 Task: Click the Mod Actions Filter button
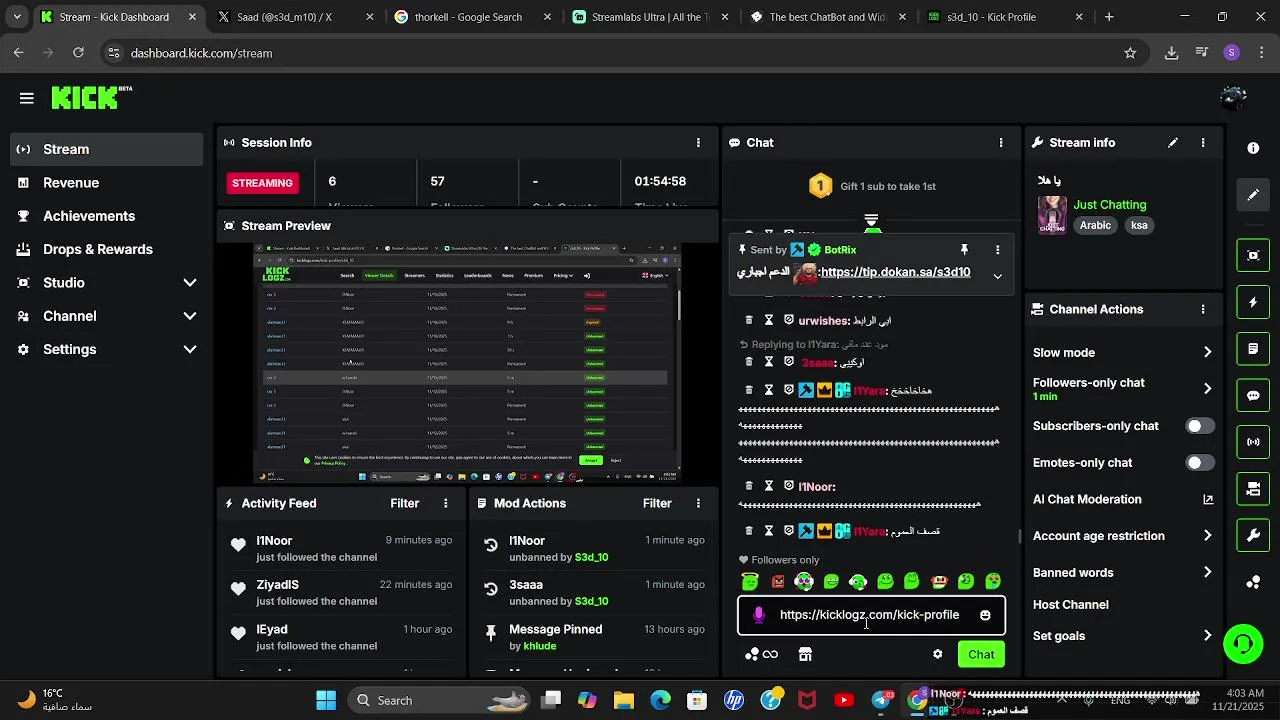pyautogui.click(x=657, y=504)
